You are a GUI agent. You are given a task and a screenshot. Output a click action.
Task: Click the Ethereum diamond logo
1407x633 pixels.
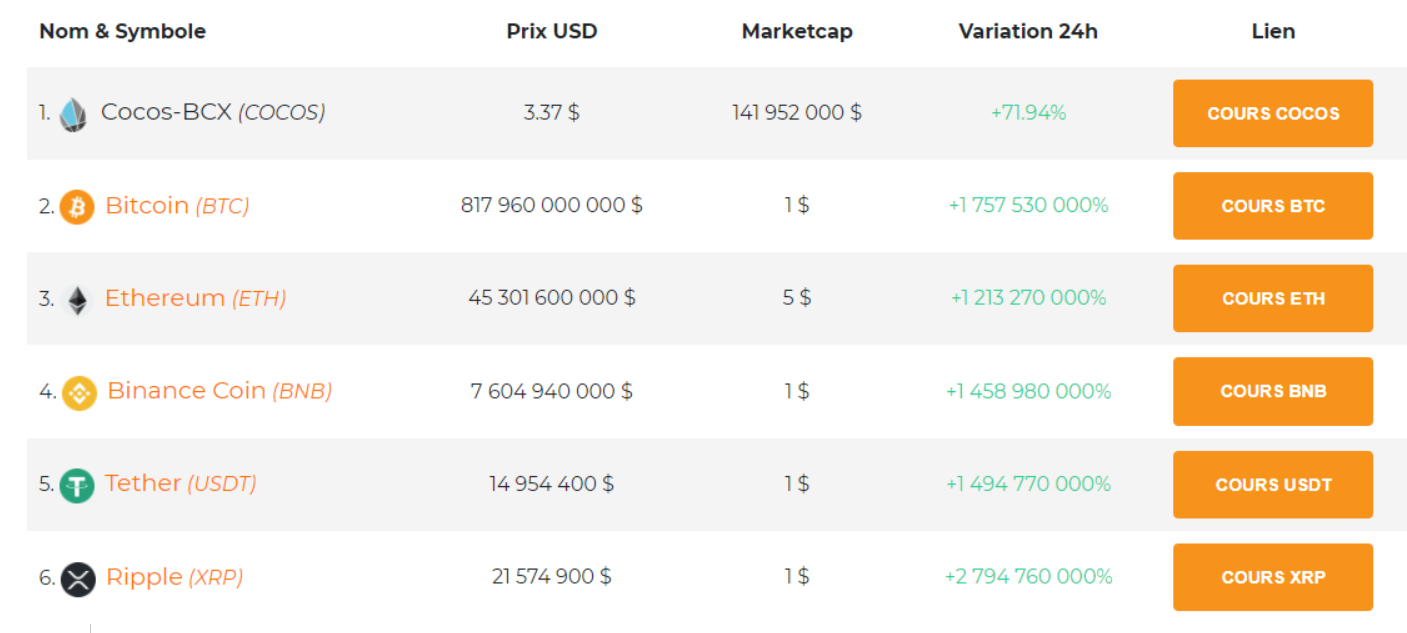(x=77, y=298)
